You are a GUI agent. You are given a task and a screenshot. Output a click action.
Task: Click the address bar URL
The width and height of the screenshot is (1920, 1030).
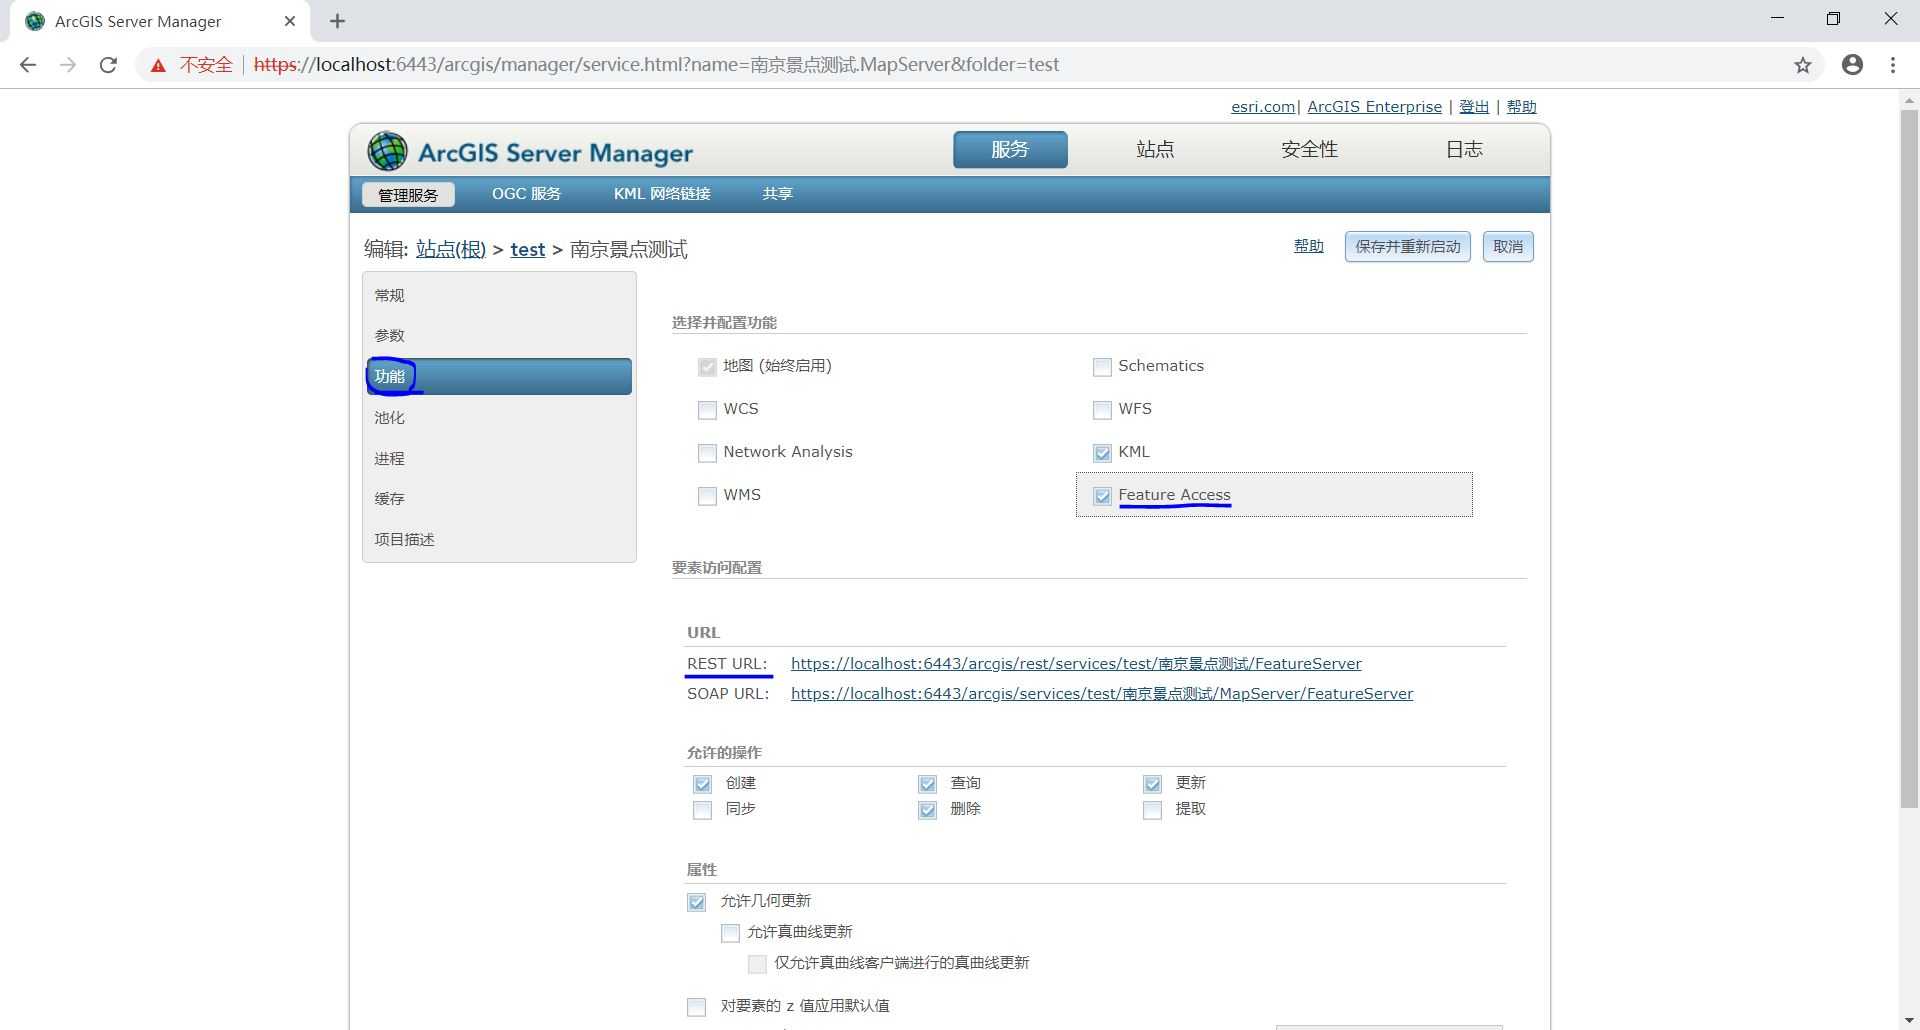[656, 65]
